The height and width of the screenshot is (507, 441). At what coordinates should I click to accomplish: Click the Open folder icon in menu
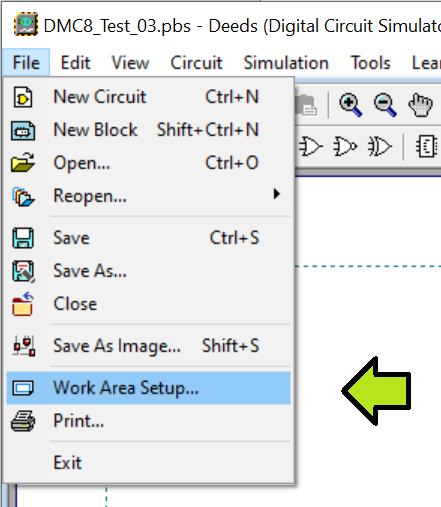pos(23,163)
